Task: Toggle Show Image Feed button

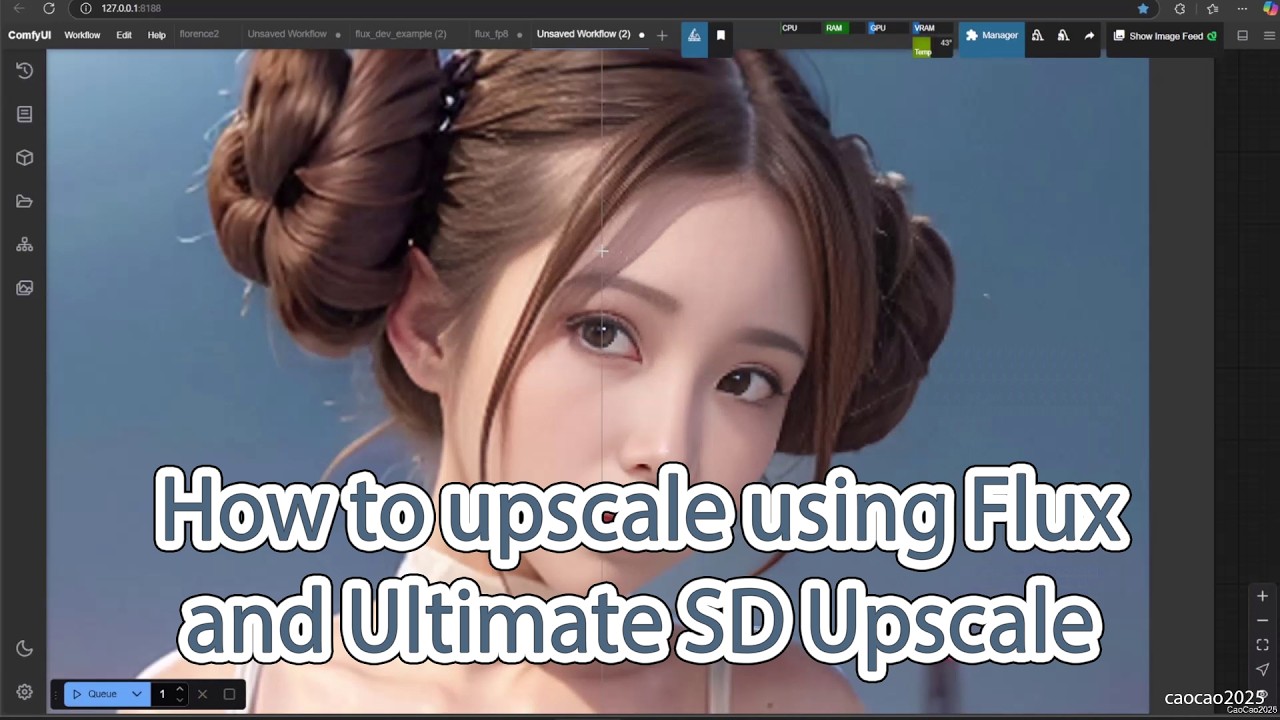Action: 1165,36
